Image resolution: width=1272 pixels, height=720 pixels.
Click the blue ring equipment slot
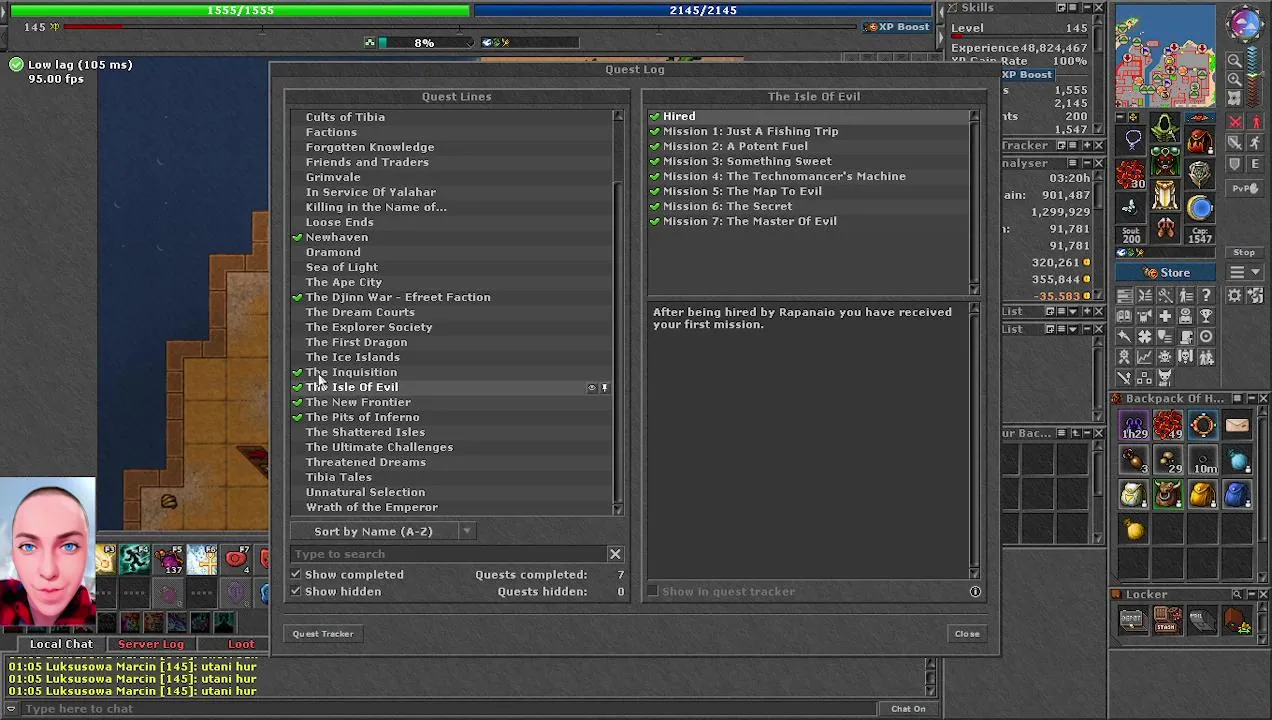[1200, 207]
